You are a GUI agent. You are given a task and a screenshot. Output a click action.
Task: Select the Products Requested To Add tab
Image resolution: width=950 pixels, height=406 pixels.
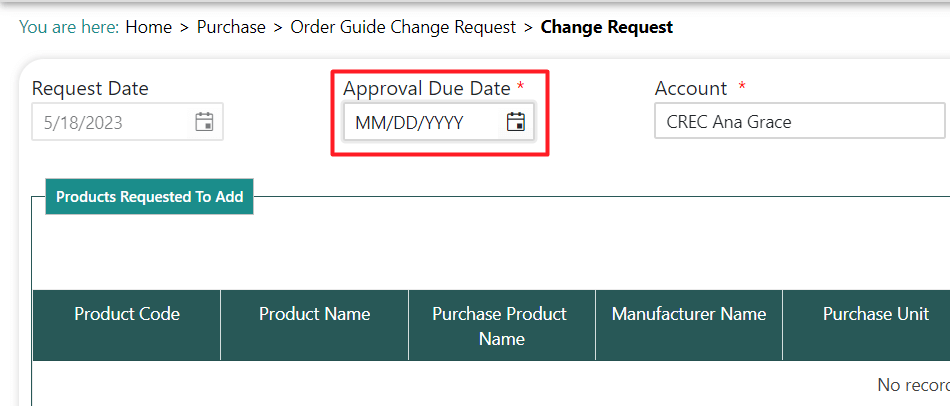point(149,197)
